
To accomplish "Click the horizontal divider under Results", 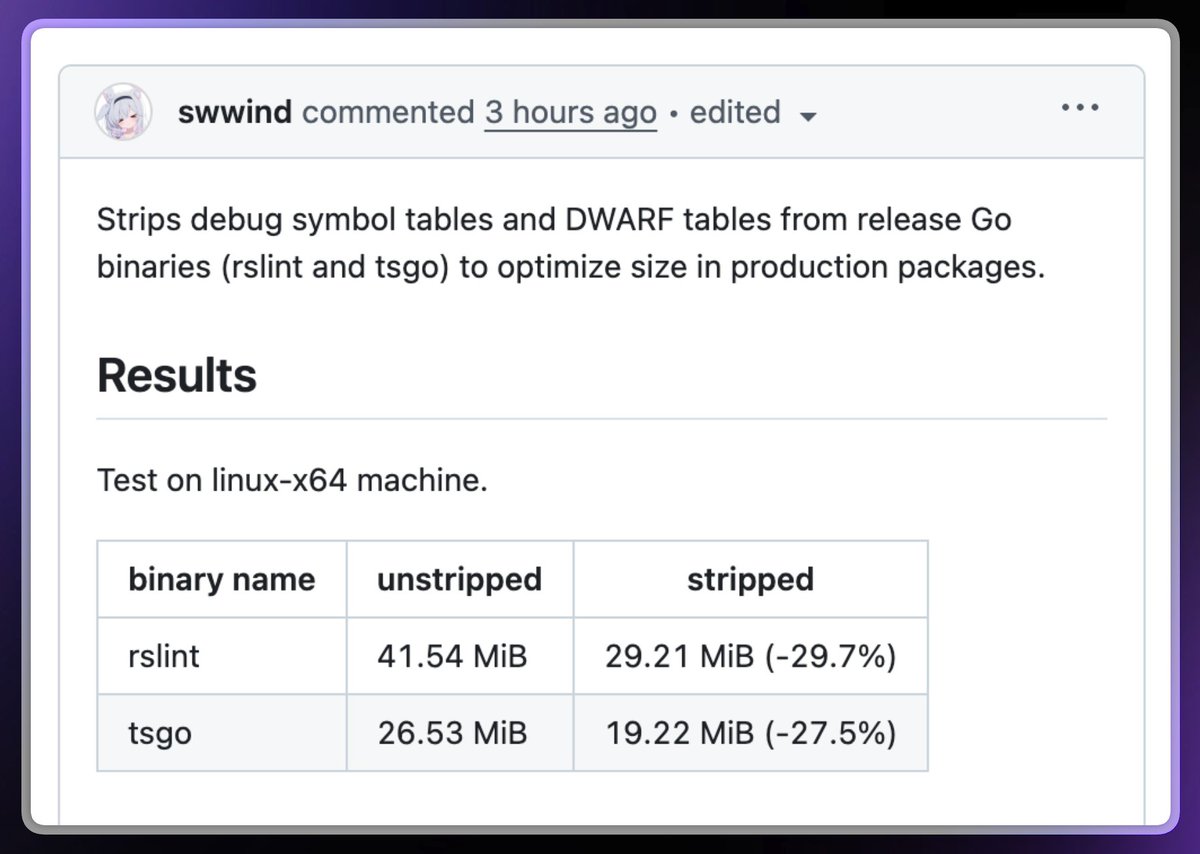I will pyautogui.click(x=602, y=418).
